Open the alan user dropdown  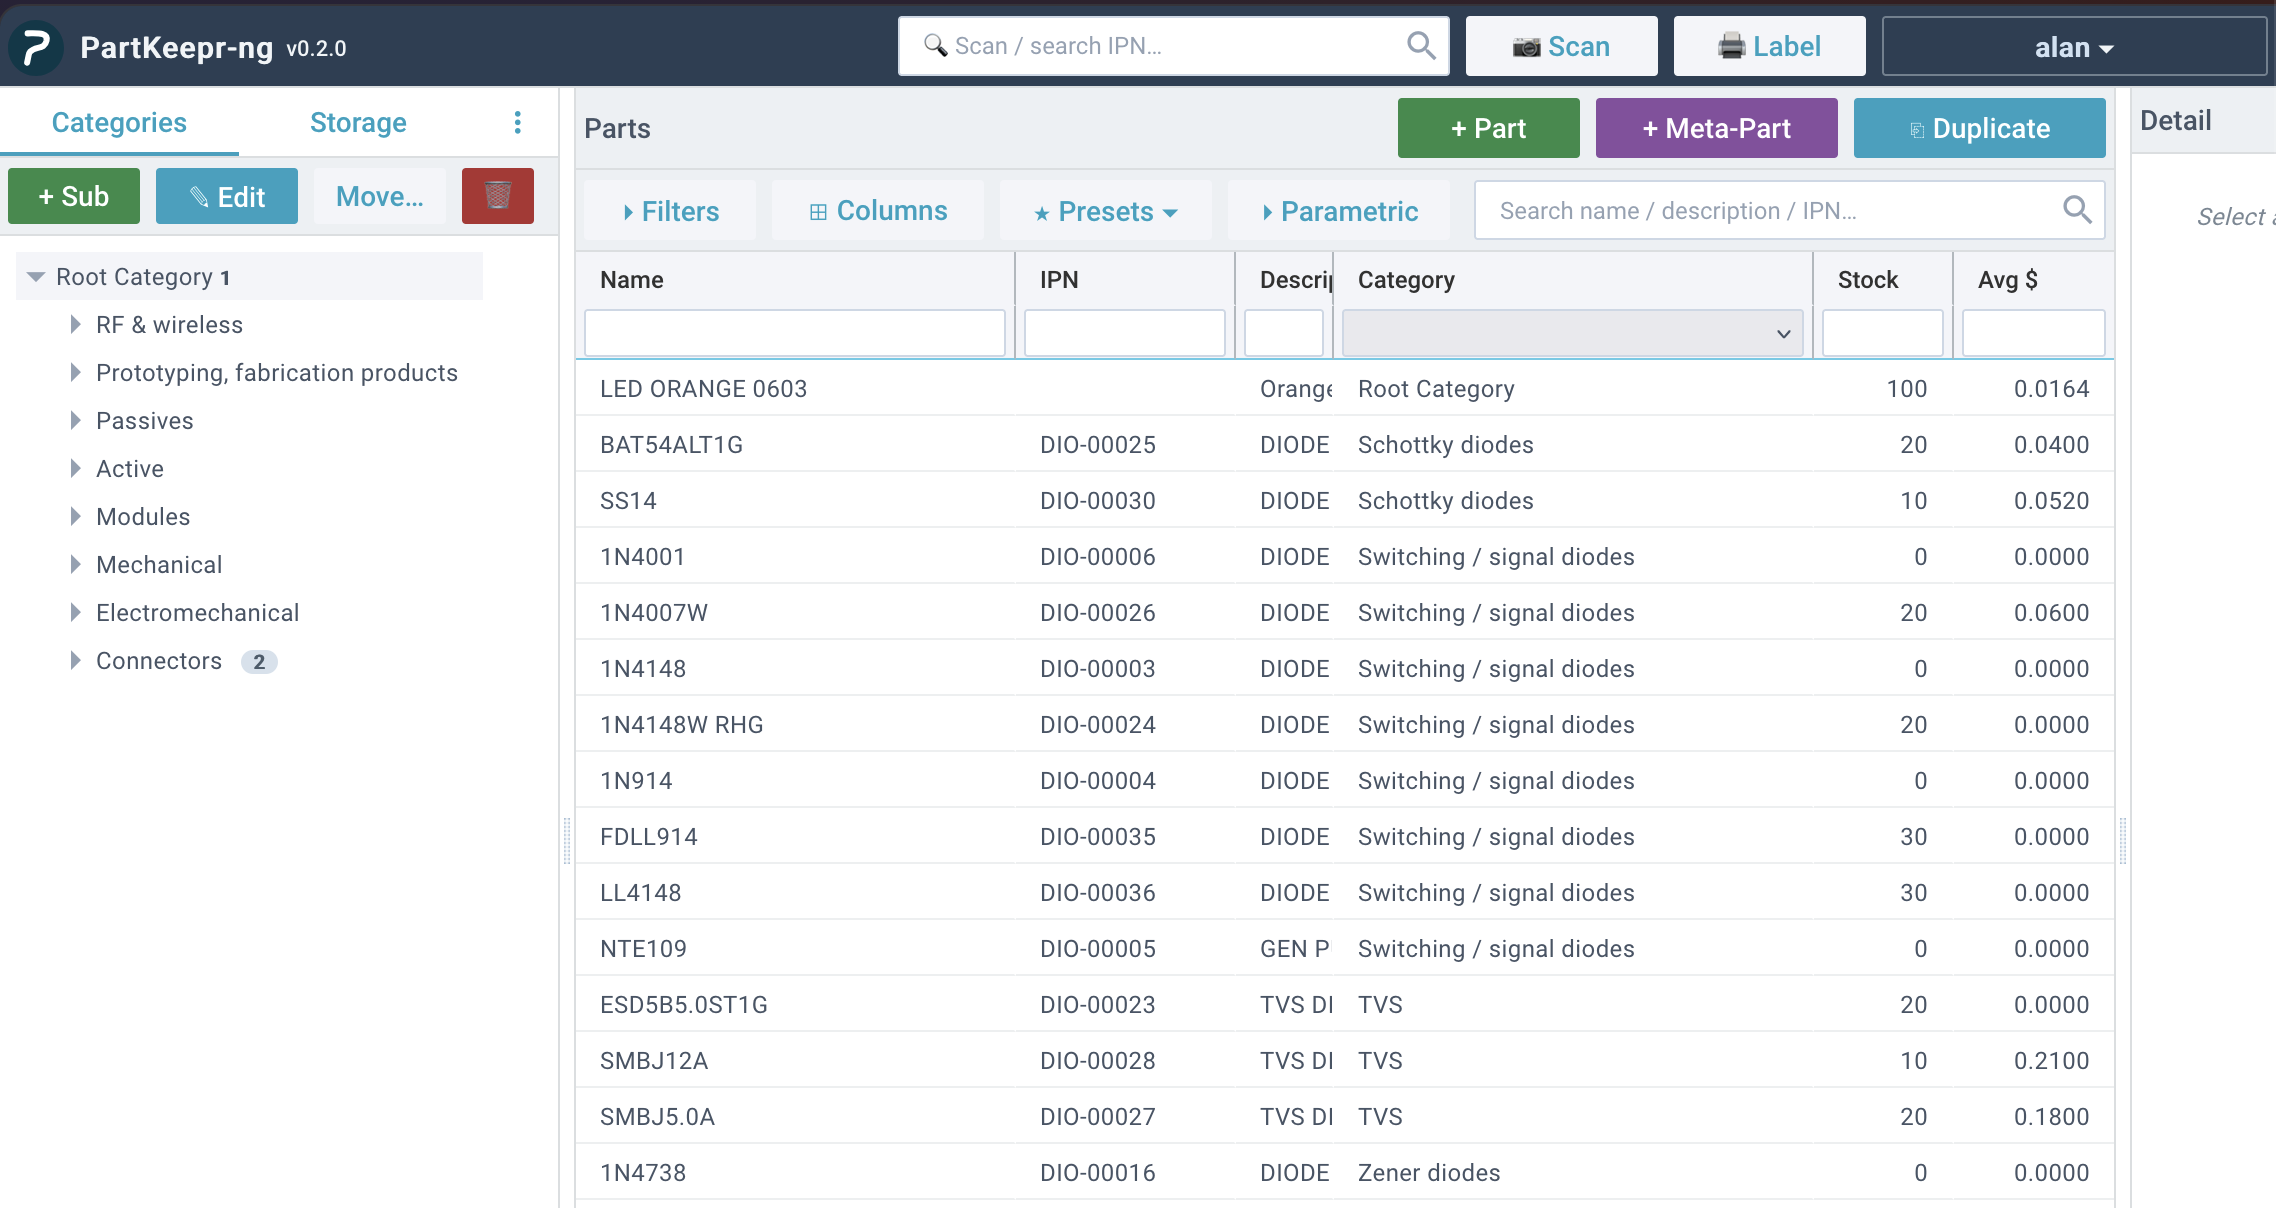click(2074, 47)
